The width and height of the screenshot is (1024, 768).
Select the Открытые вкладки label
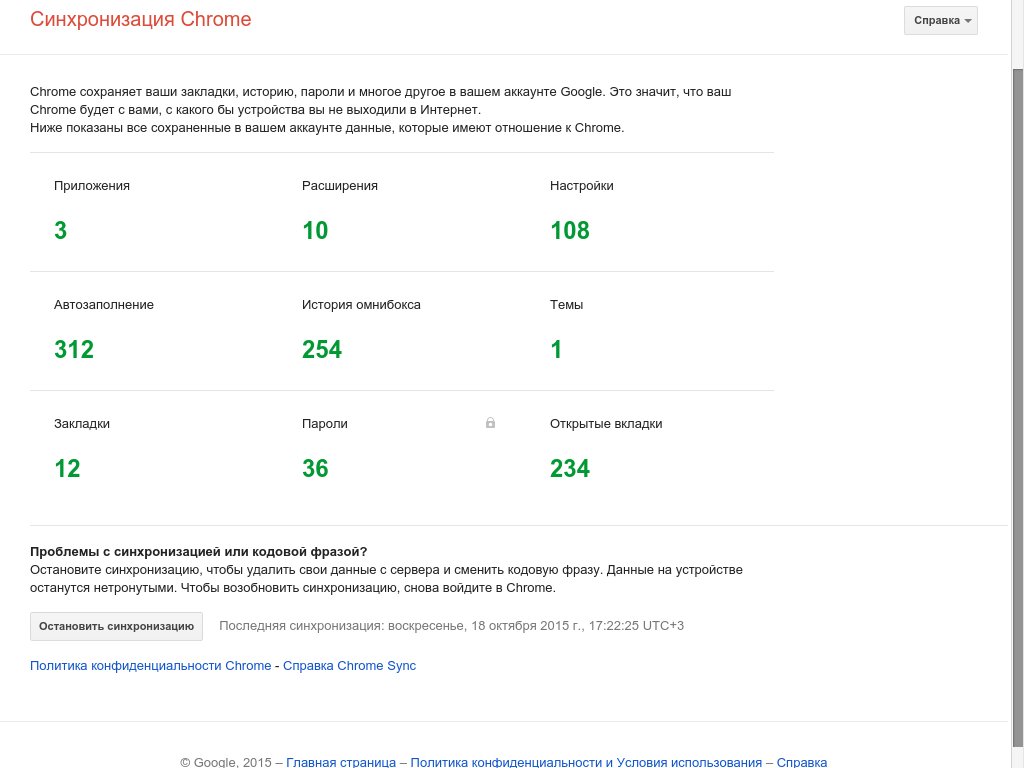pos(606,423)
